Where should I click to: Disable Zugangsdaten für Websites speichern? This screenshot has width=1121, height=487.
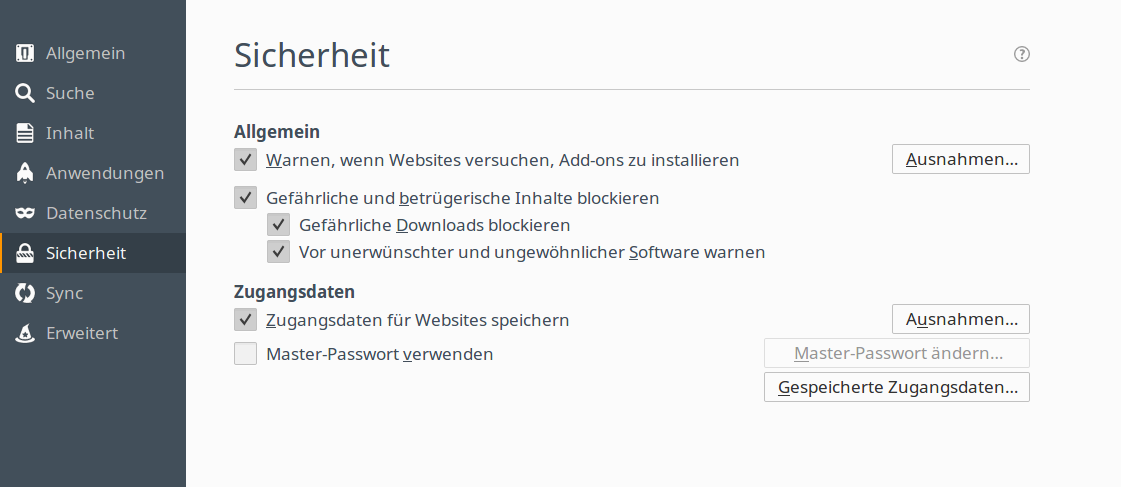(x=245, y=319)
